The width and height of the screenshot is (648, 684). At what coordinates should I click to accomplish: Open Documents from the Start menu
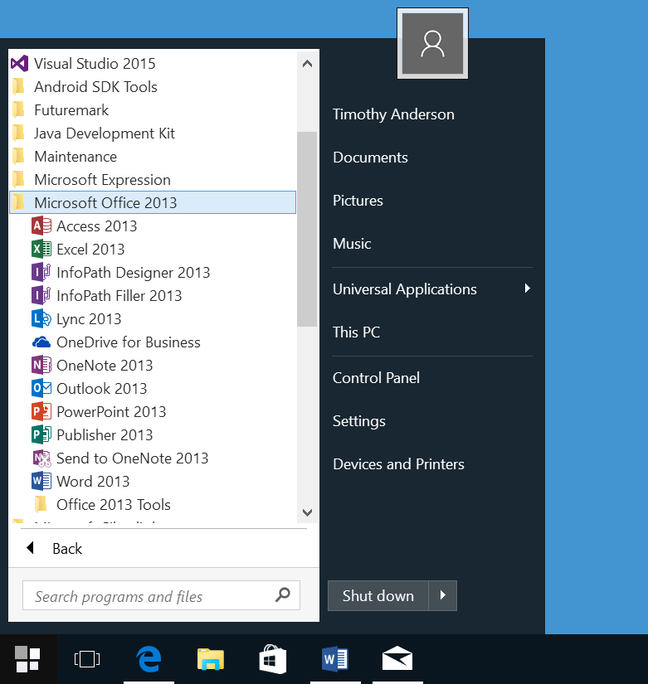click(370, 157)
